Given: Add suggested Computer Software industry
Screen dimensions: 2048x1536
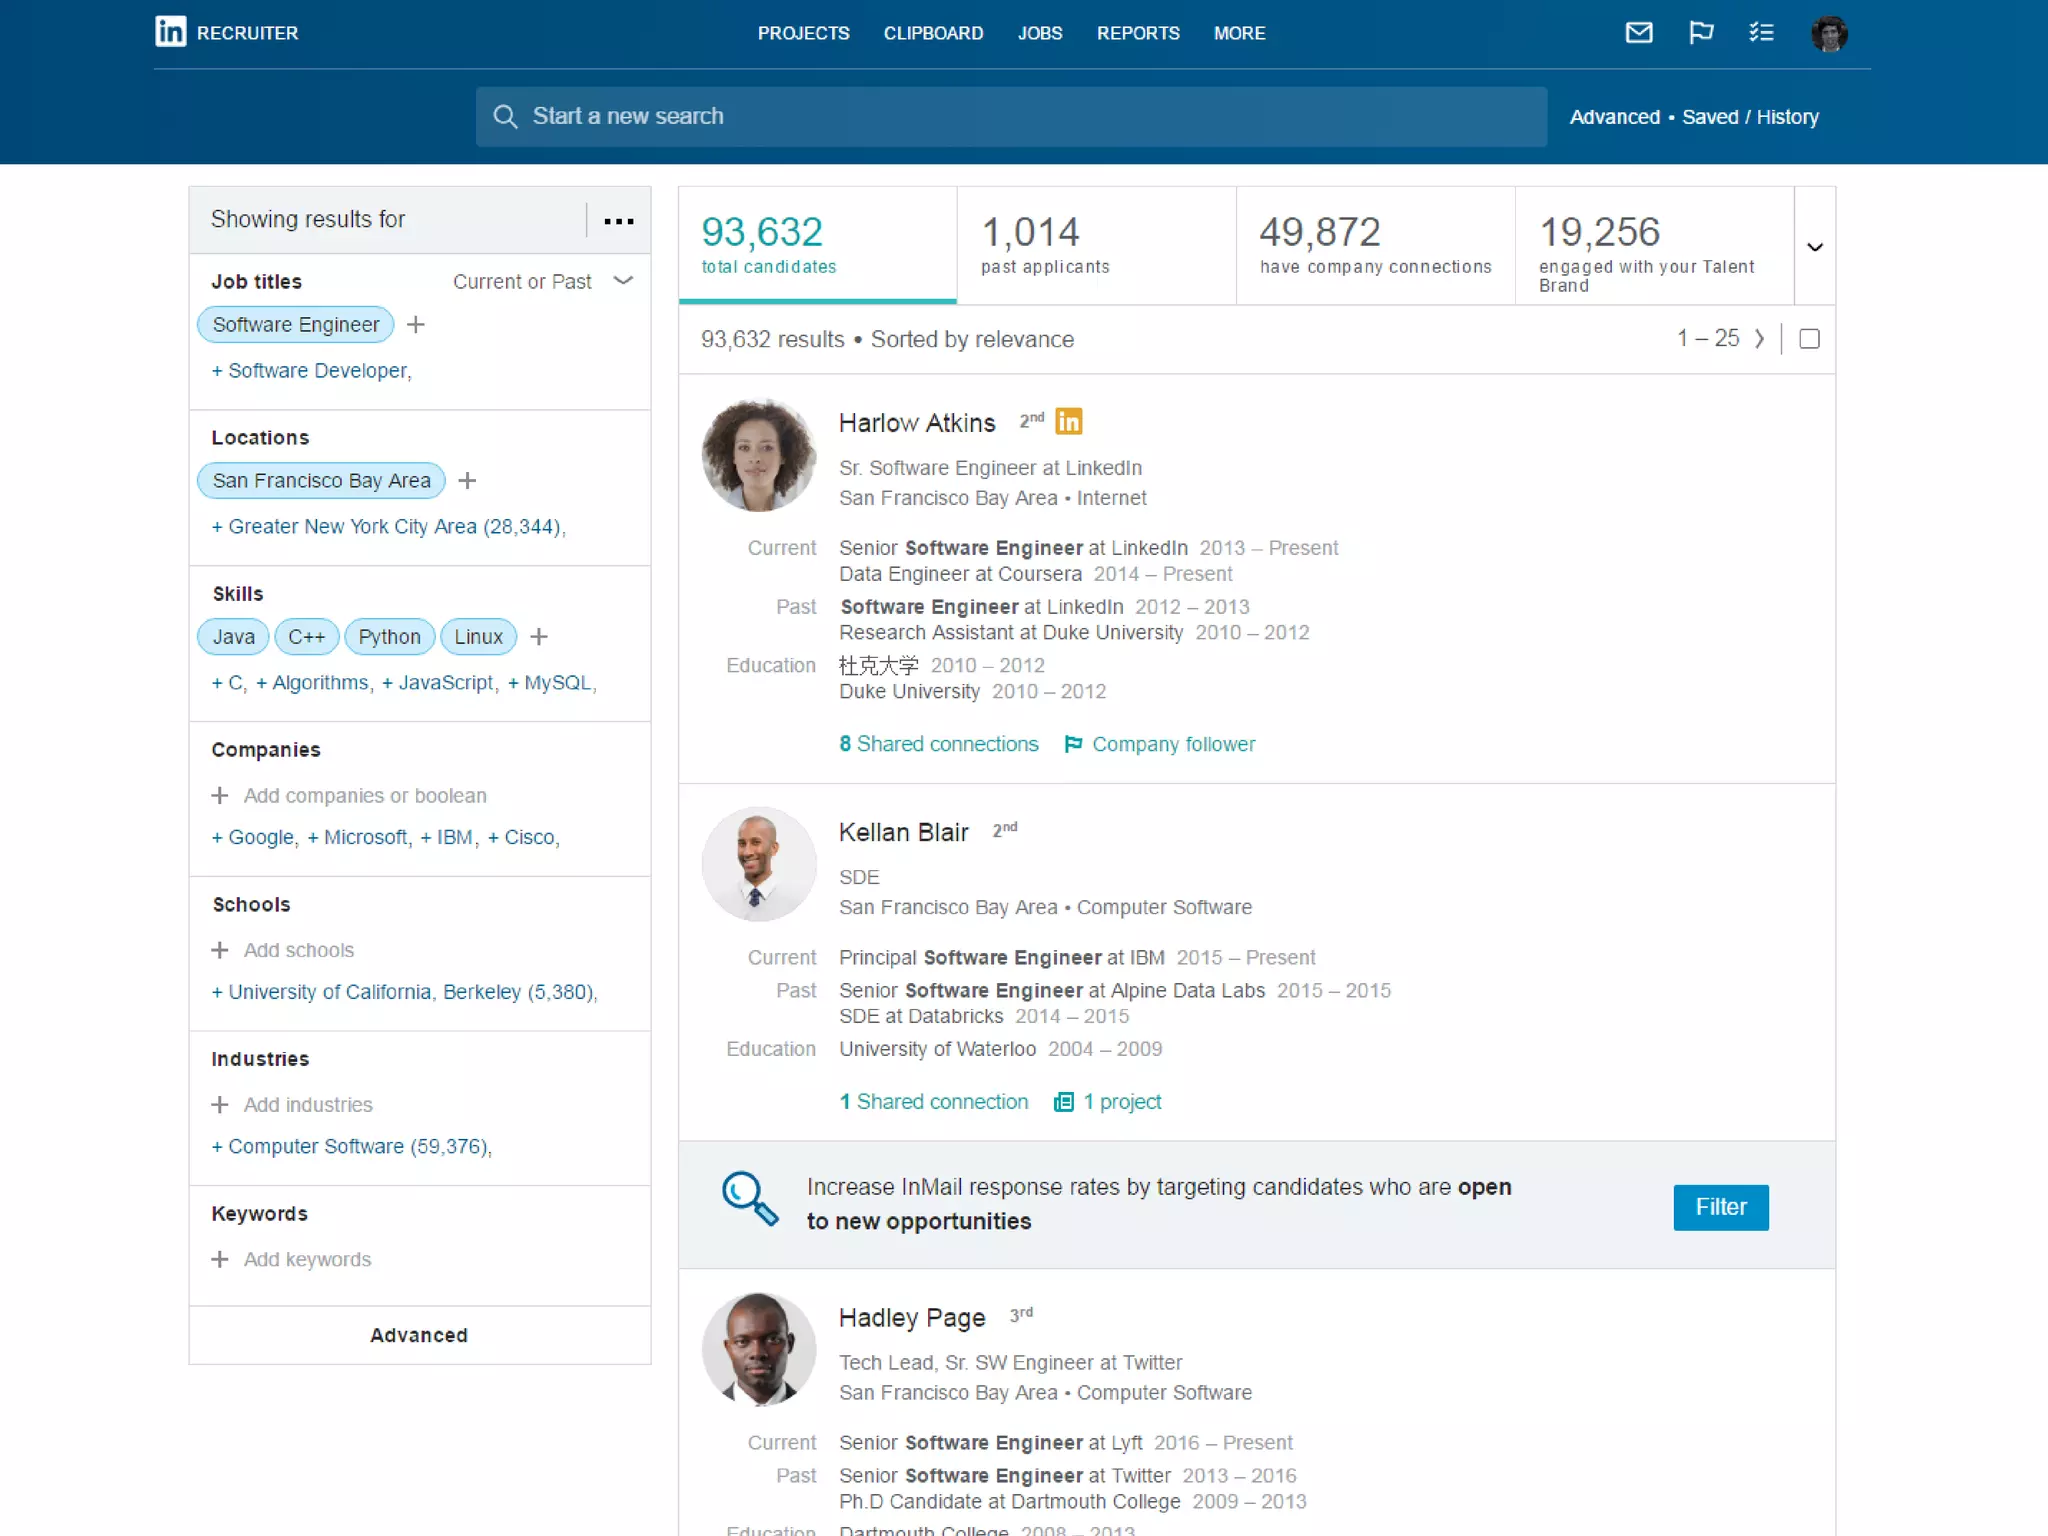Looking at the screenshot, I should pyautogui.click(x=351, y=1146).
